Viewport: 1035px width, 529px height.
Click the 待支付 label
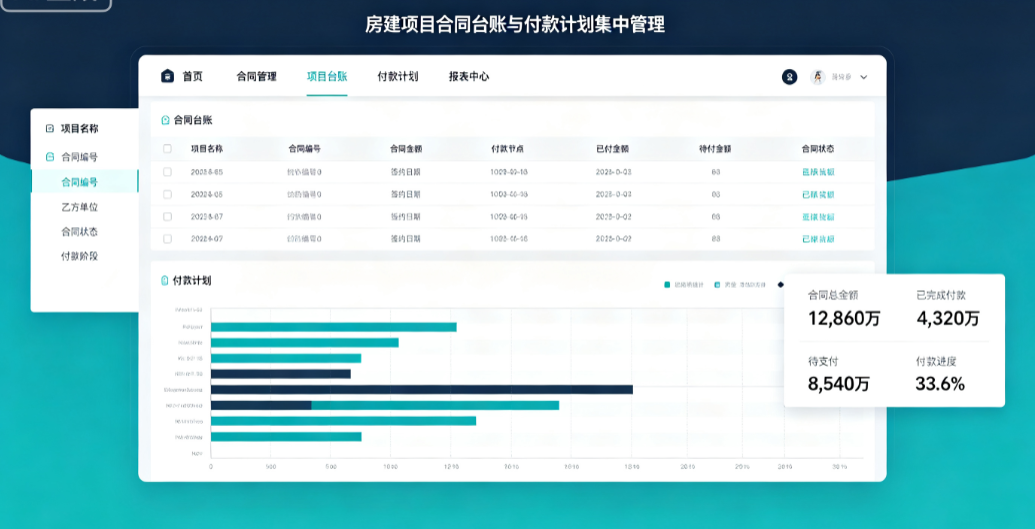coord(823,361)
